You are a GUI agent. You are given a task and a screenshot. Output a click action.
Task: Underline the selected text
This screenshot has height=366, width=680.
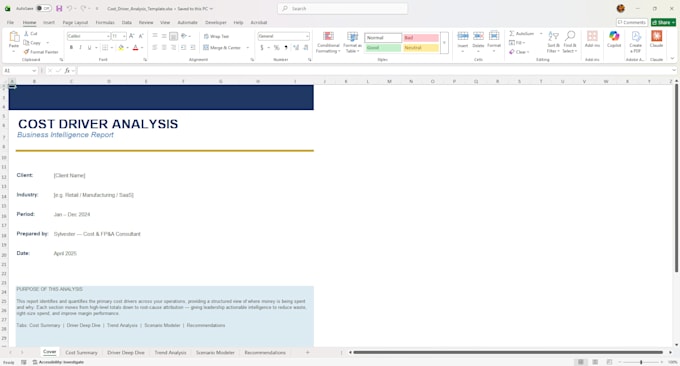(x=89, y=48)
